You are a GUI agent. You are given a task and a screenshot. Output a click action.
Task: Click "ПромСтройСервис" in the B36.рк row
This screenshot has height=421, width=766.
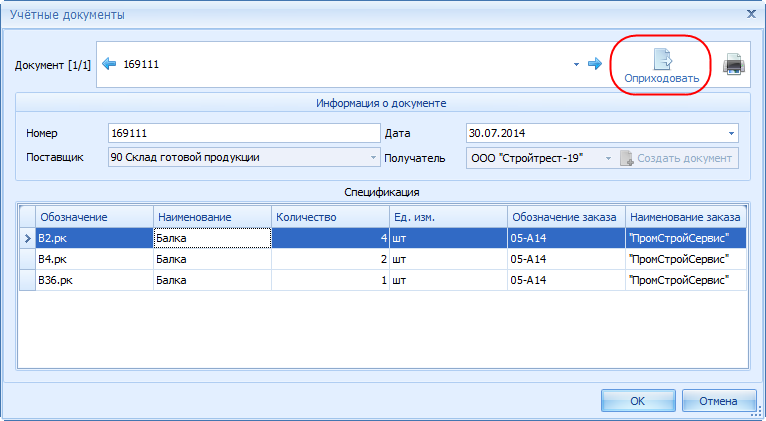686,280
